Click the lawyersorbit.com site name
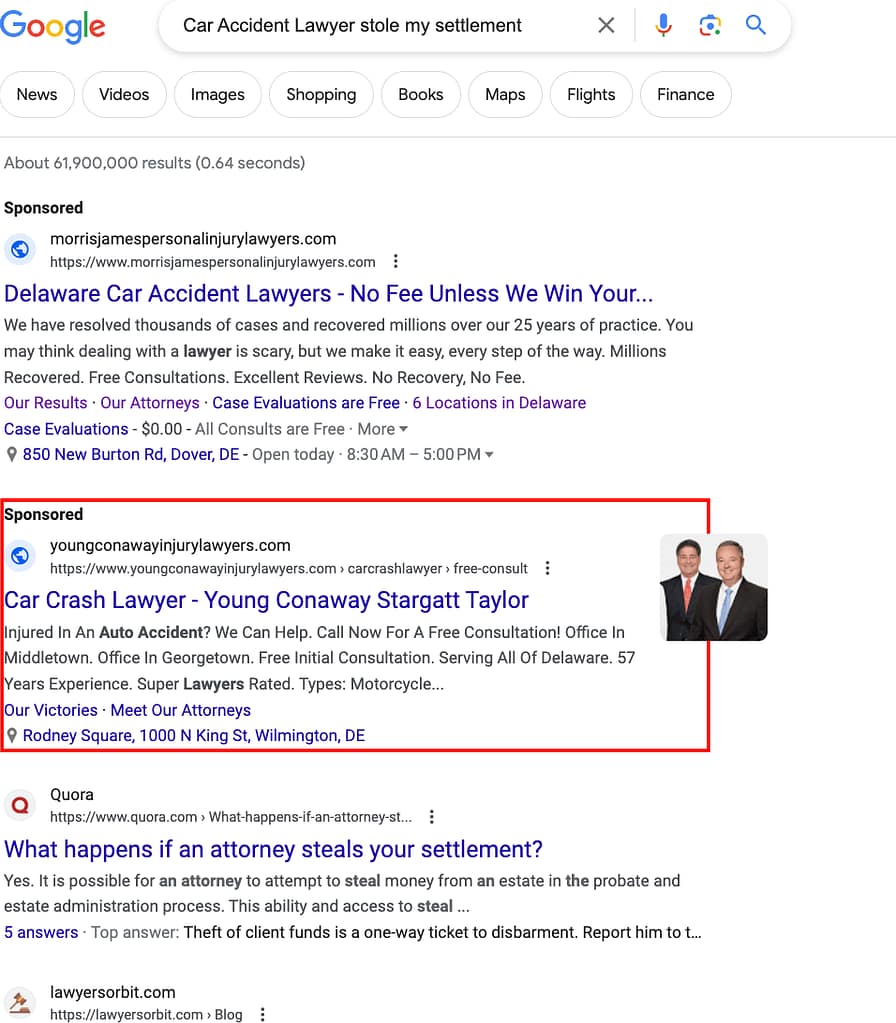896x1023 pixels. click(x=113, y=992)
